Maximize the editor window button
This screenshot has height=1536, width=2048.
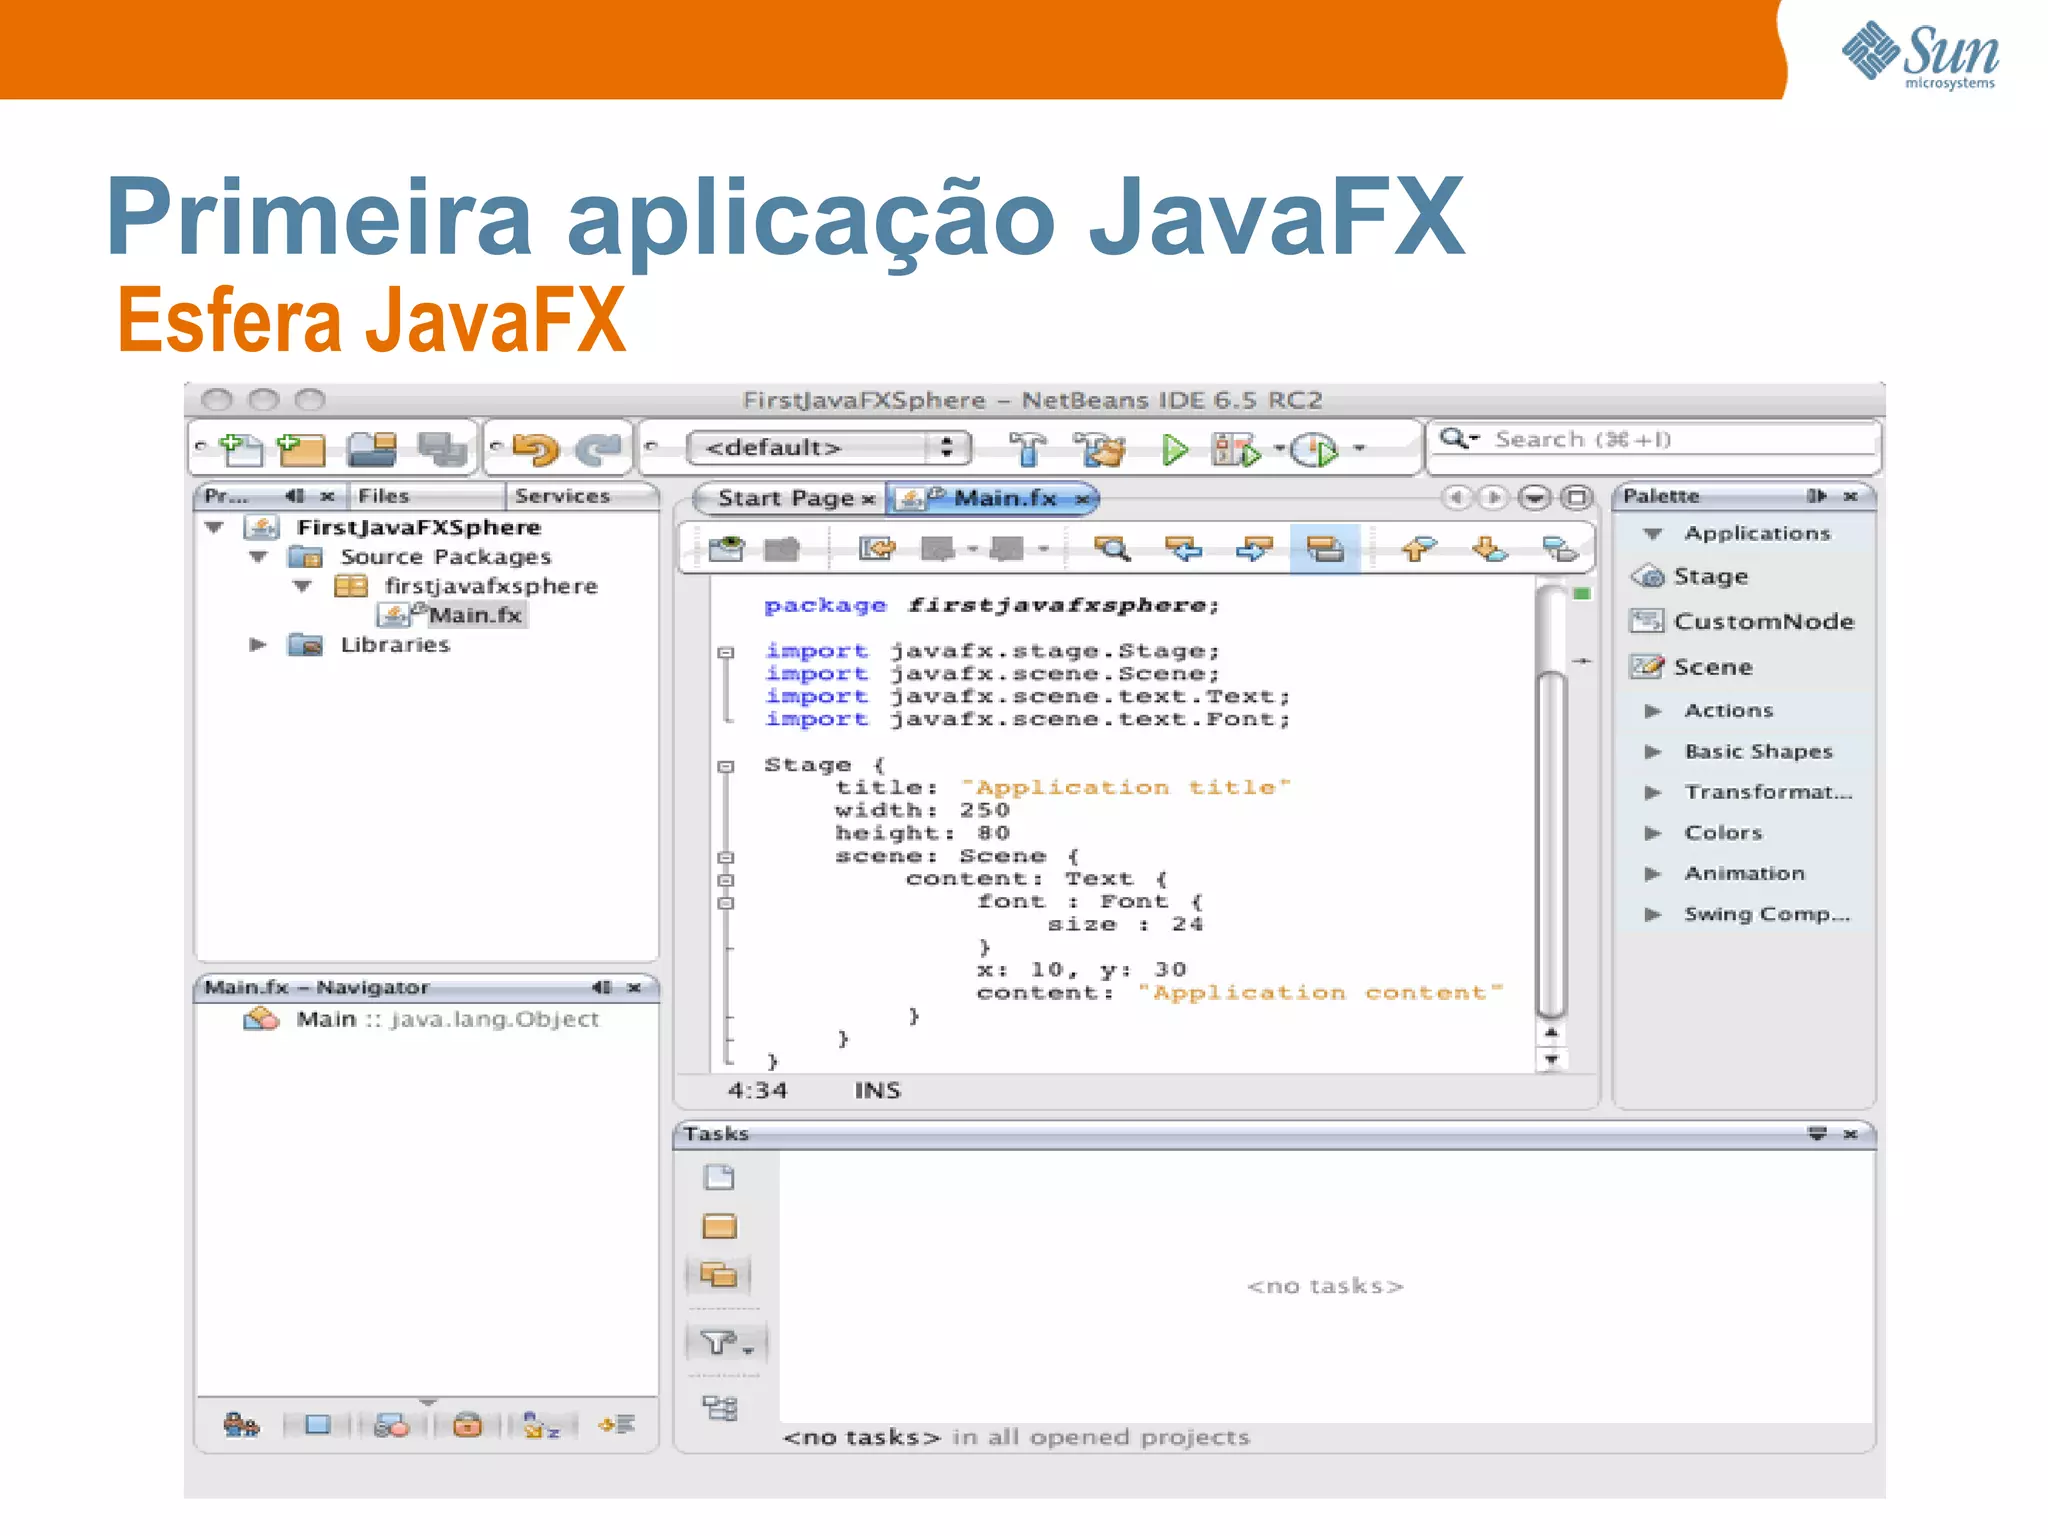click(1577, 497)
